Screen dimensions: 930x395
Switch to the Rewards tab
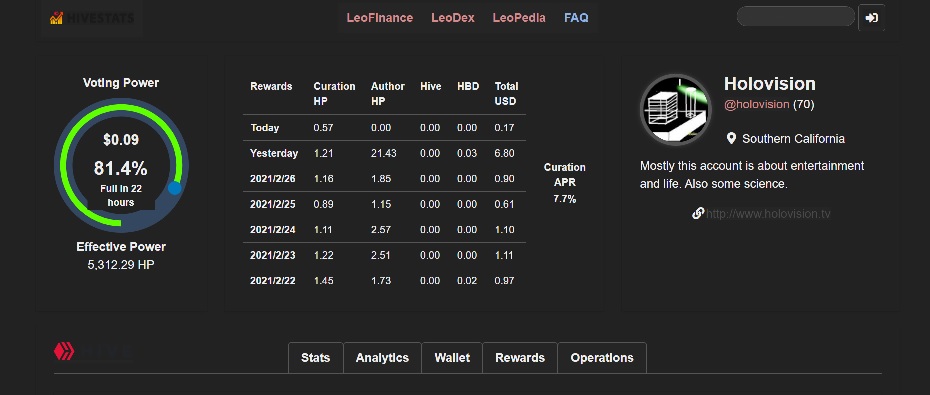tap(520, 358)
